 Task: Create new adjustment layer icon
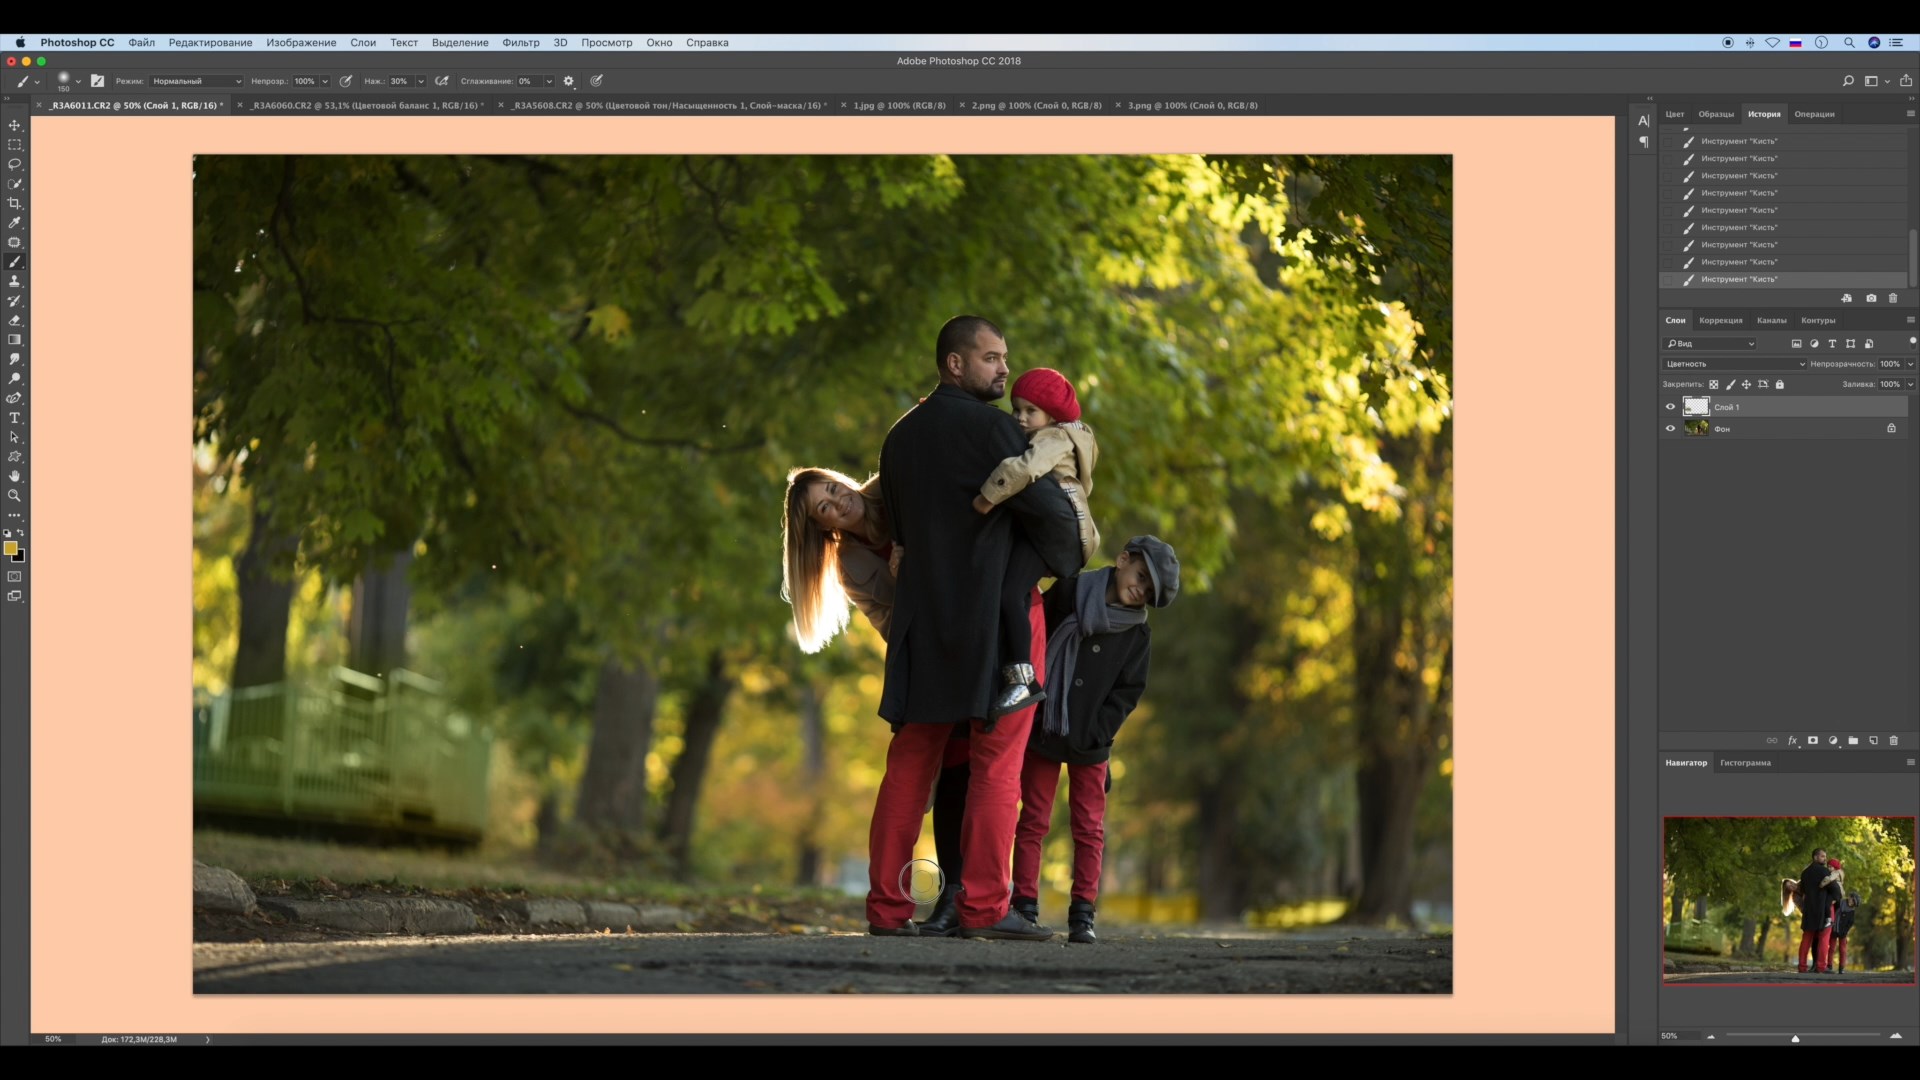[1833, 741]
